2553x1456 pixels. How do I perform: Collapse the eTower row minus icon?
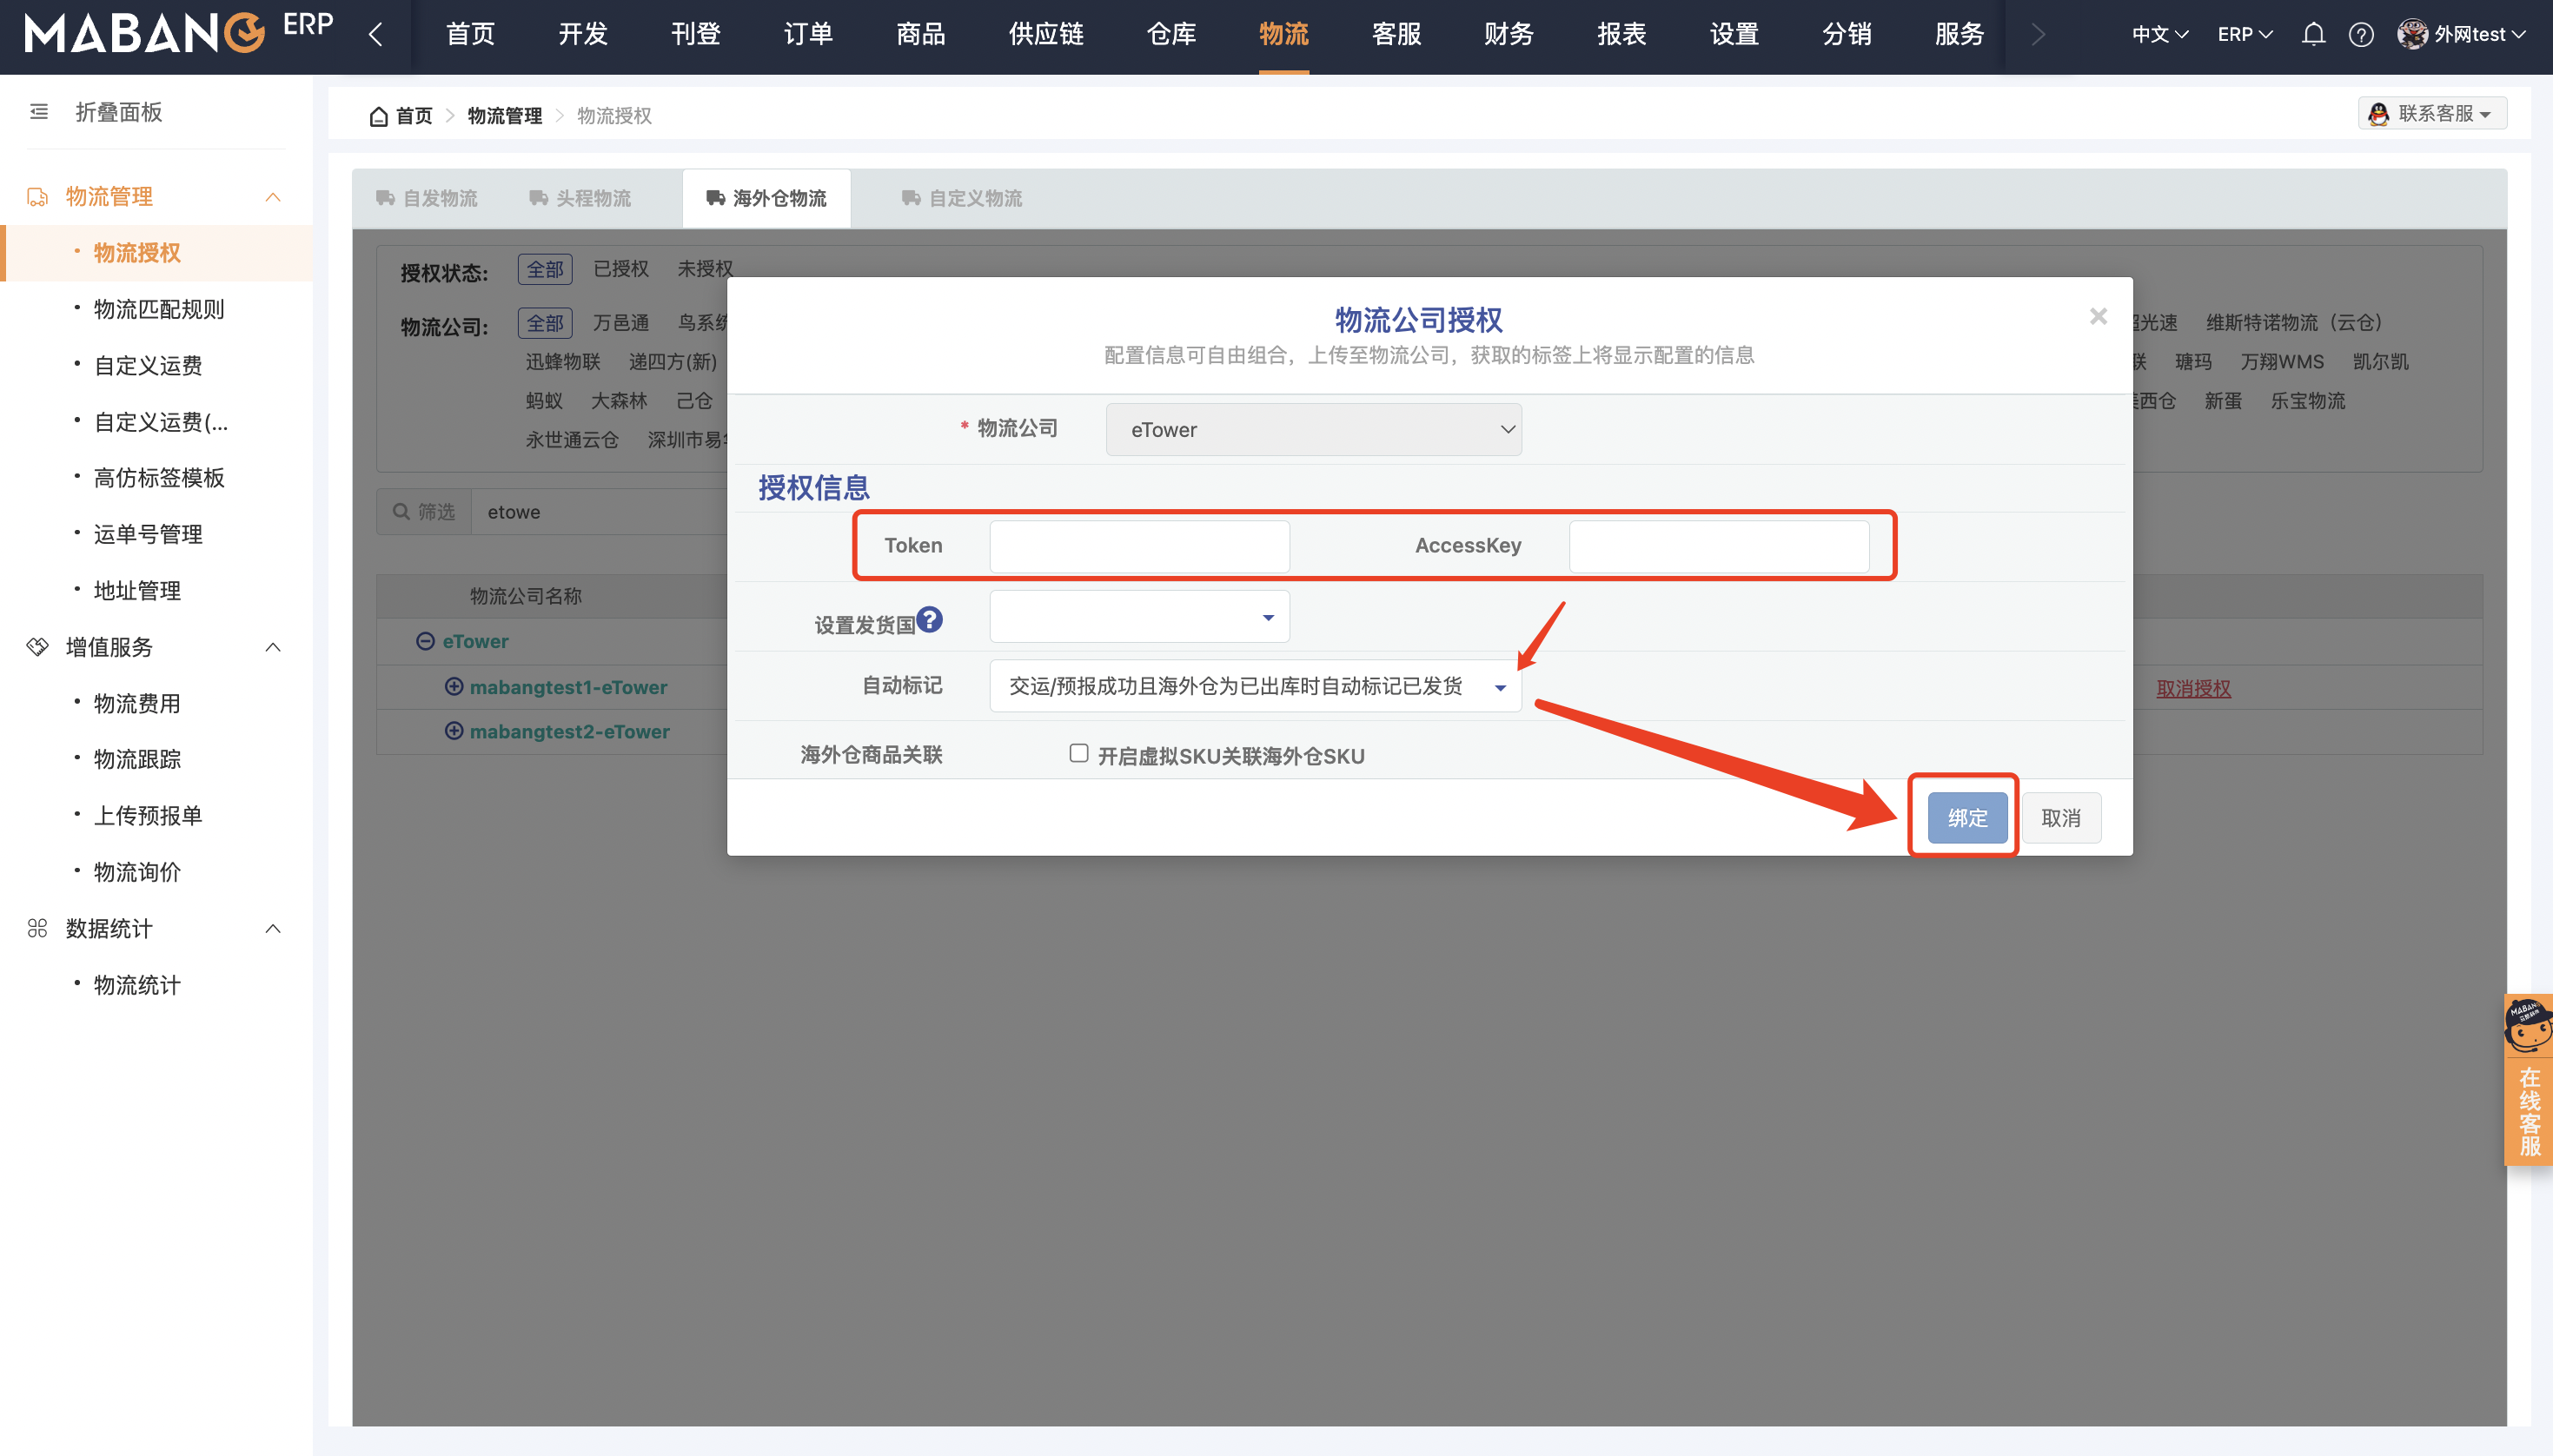pyautogui.click(x=425, y=641)
